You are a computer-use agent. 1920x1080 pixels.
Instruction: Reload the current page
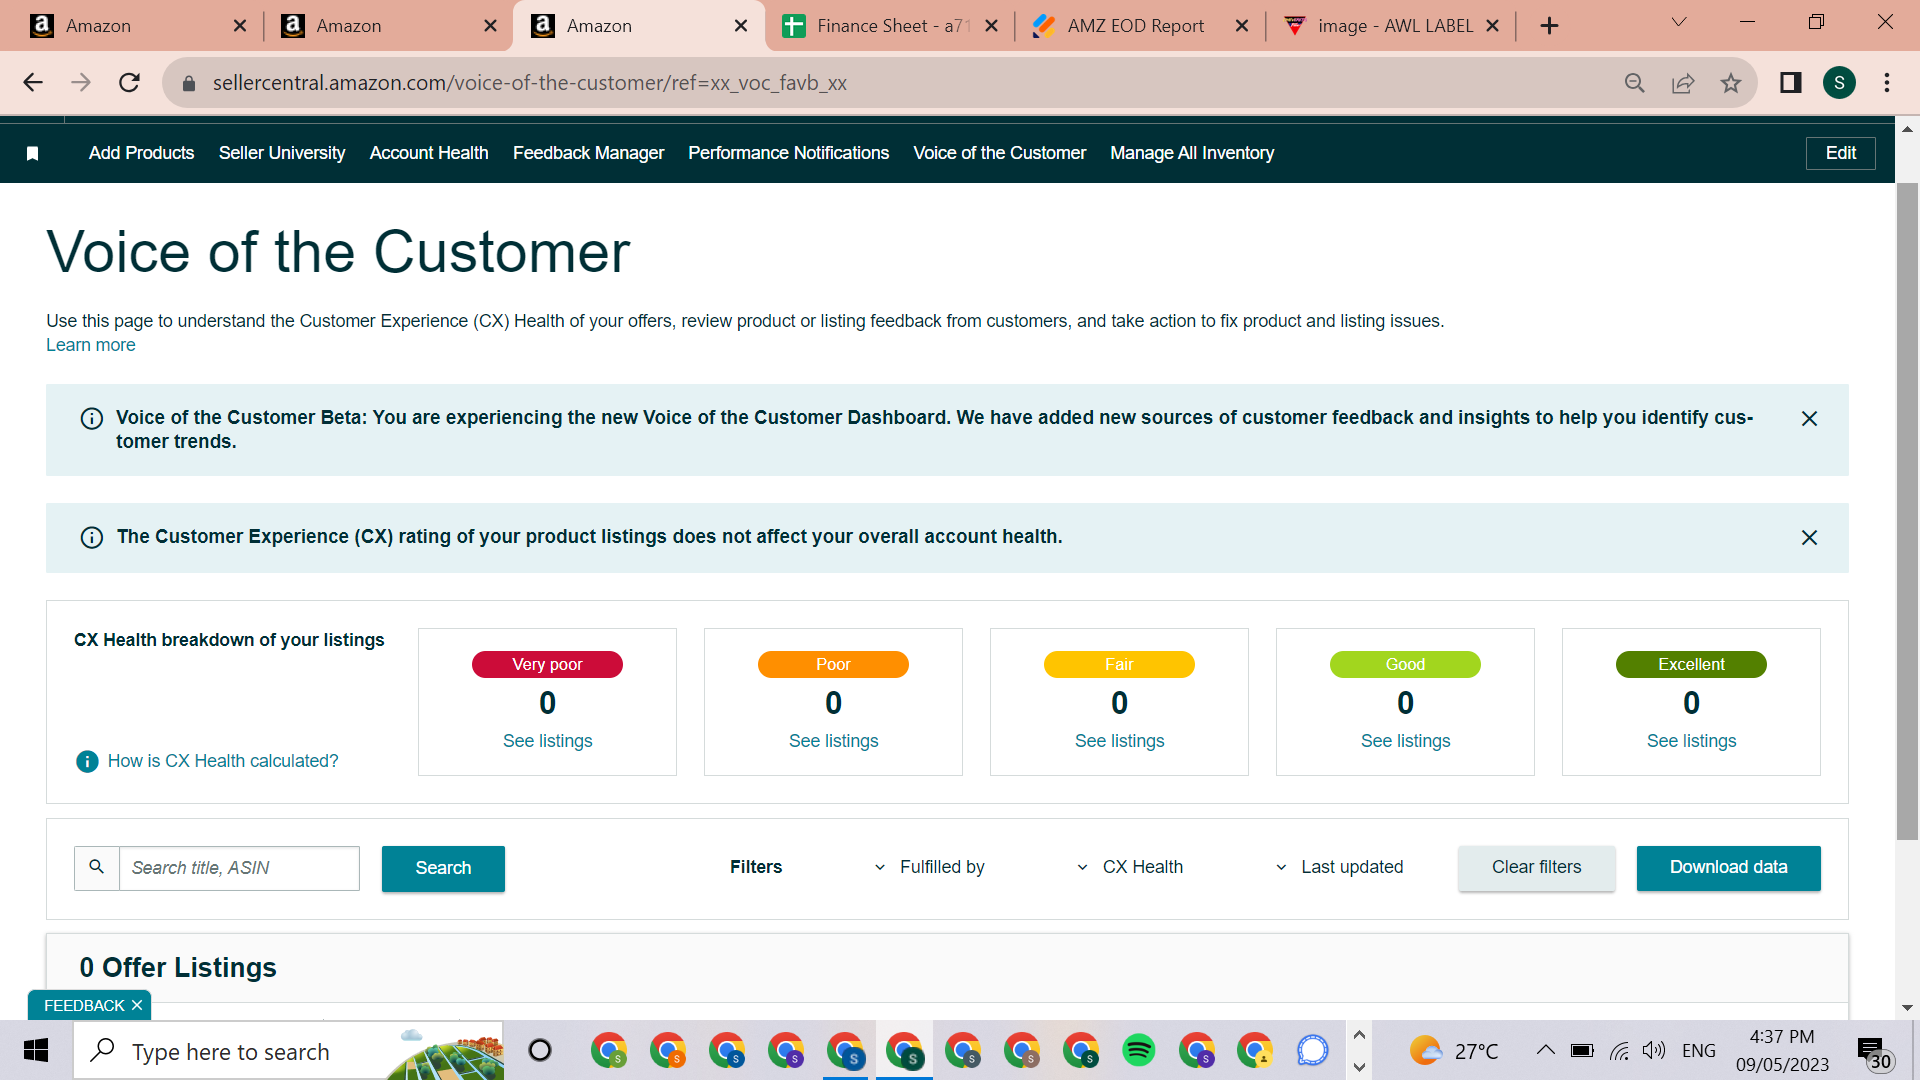129,83
